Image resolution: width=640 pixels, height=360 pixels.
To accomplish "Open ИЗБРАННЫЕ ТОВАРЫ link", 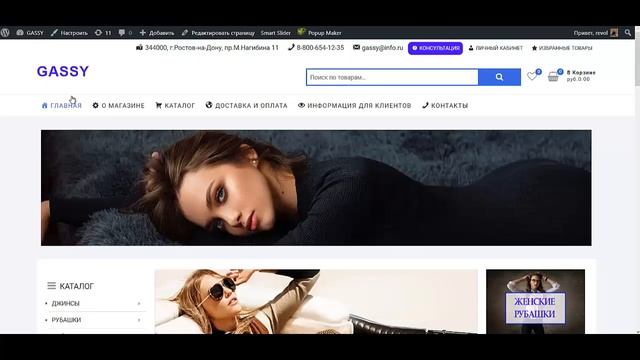I will [562, 48].
